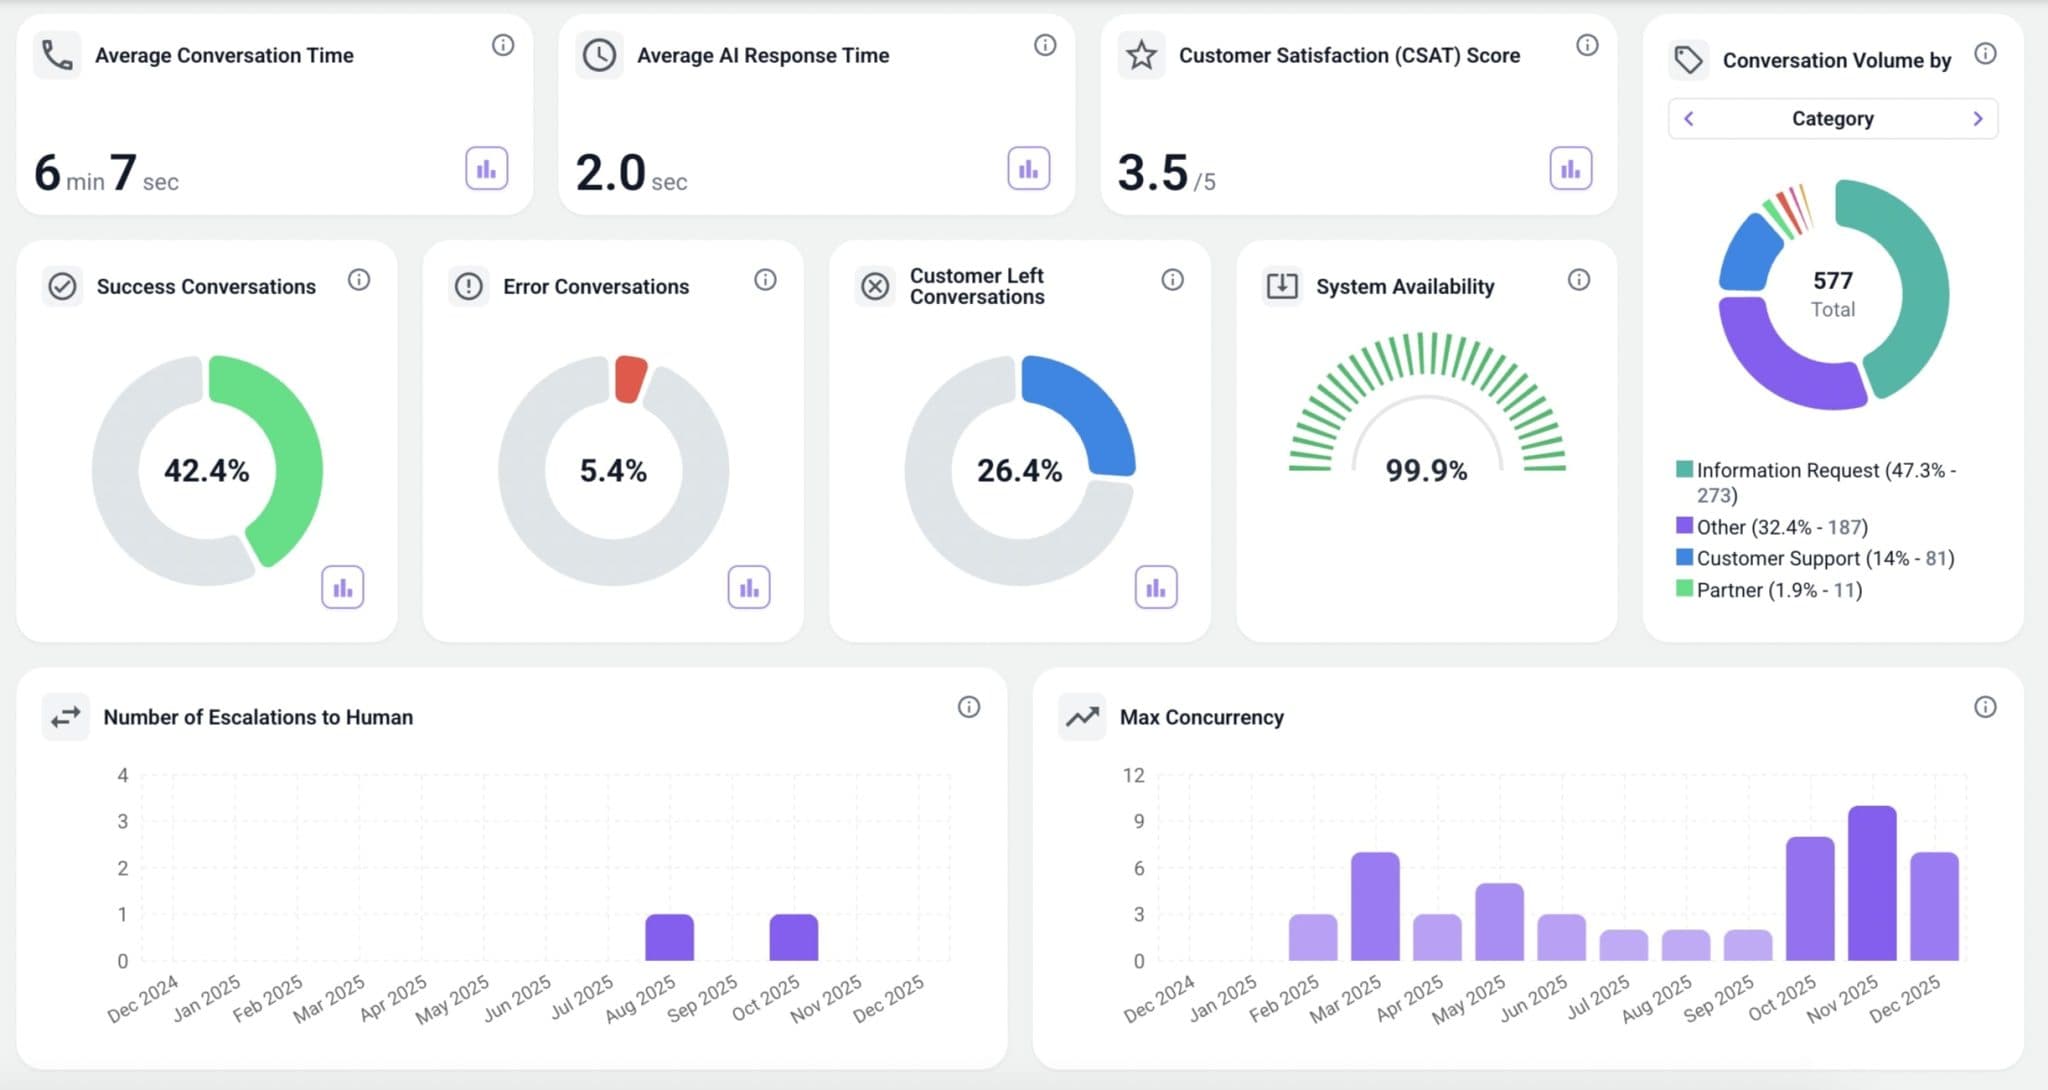Viewport: 2048px width, 1090px height.
Task: Show info tooltip for System Availability
Action: pyautogui.click(x=1577, y=279)
